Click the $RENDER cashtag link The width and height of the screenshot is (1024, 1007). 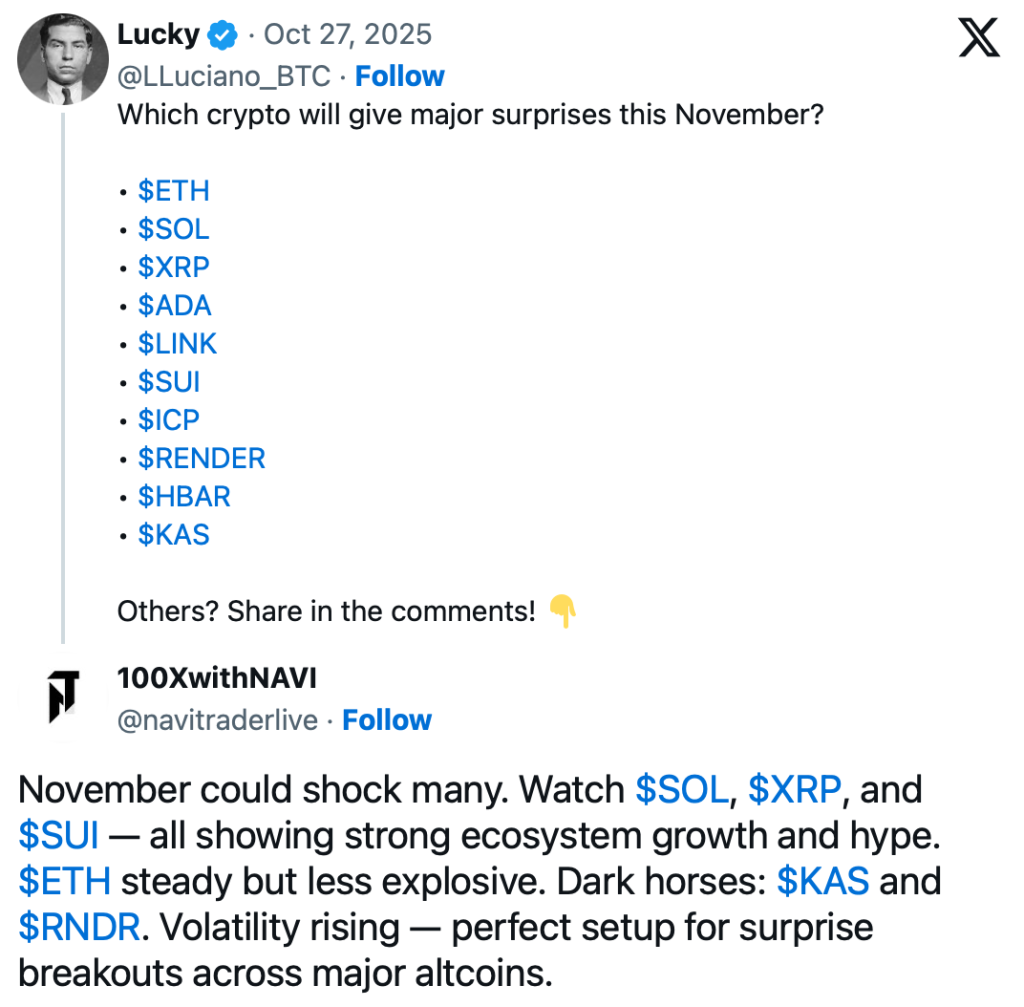[202, 458]
